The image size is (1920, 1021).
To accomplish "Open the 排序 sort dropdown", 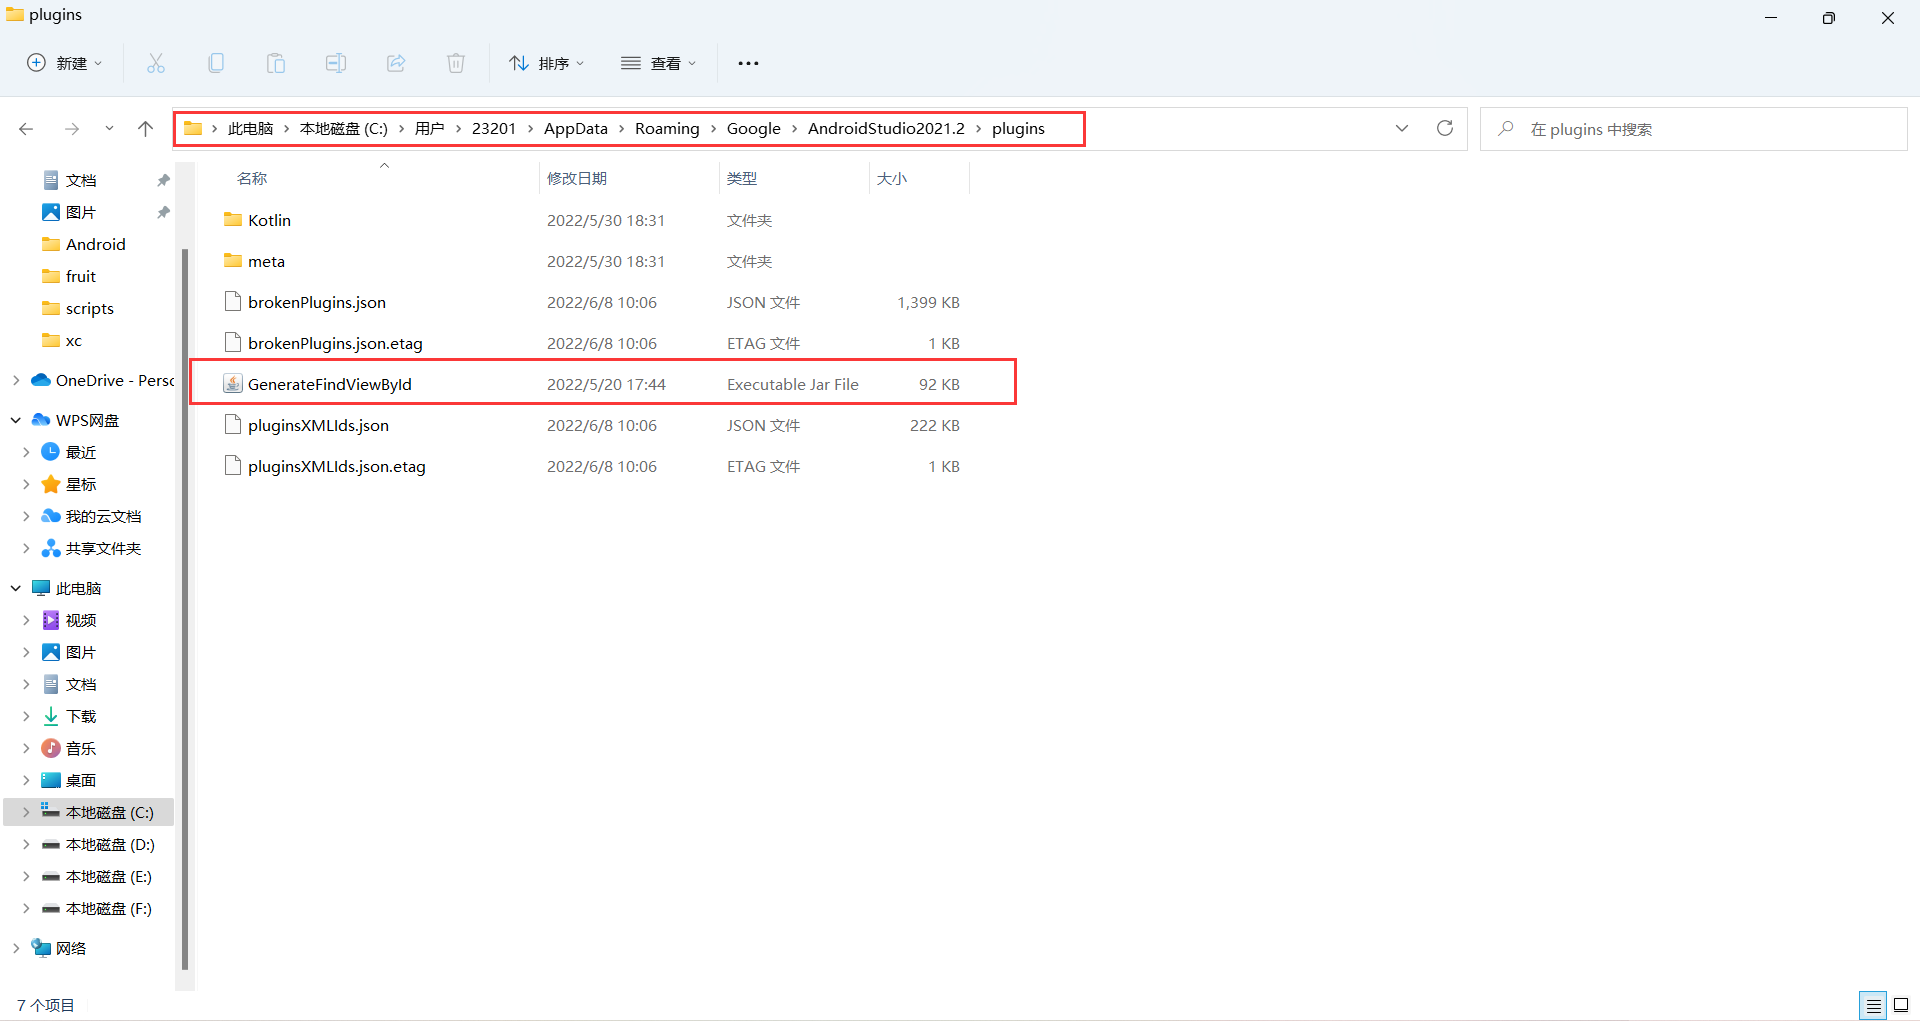I will (546, 63).
